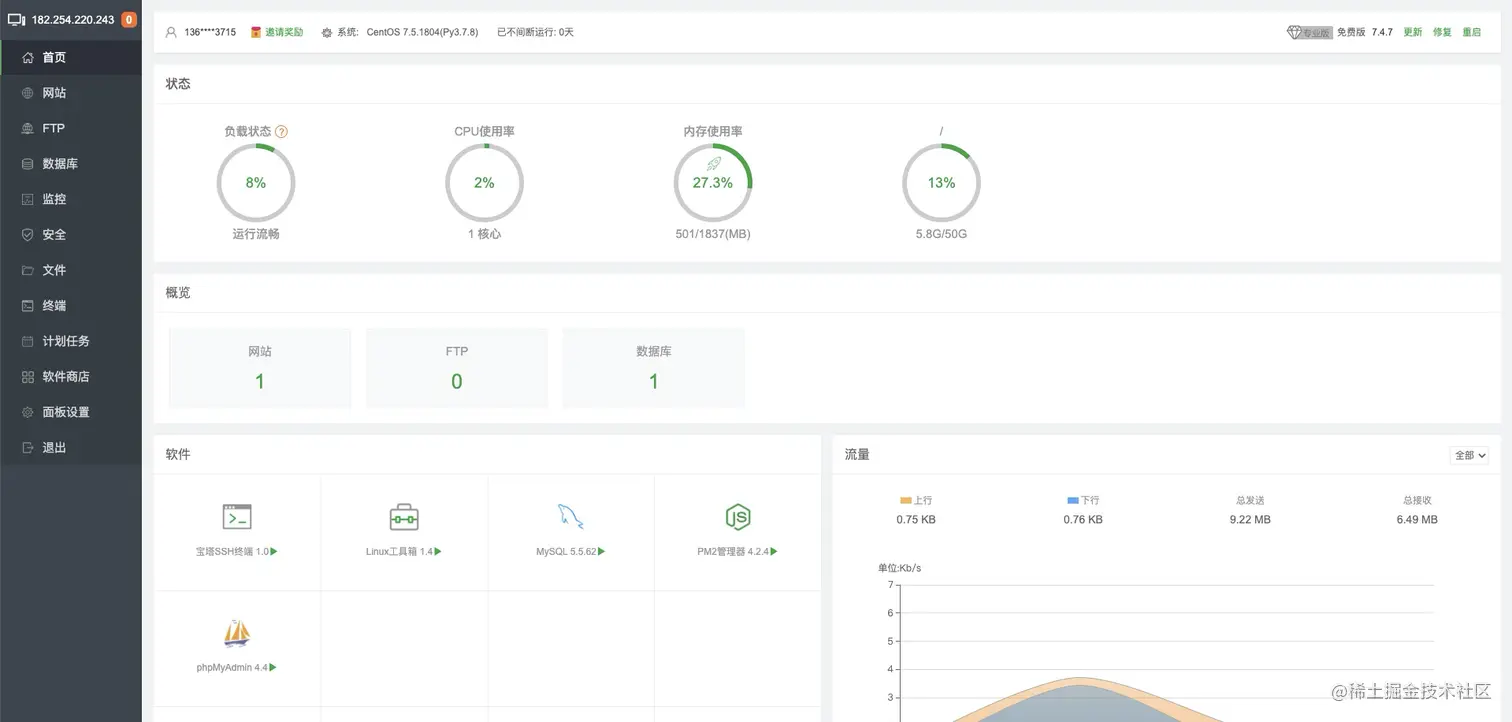Screen dimensions: 1512x722
Task: Click the 运行流畅 load status text
Action: (x=256, y=234)
